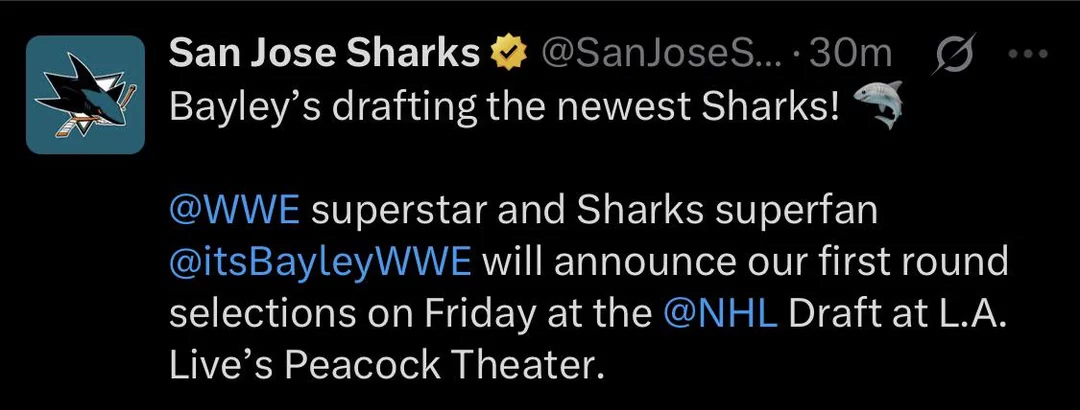
Task: Click the 30m timestamp
Action: pos(851,53)
